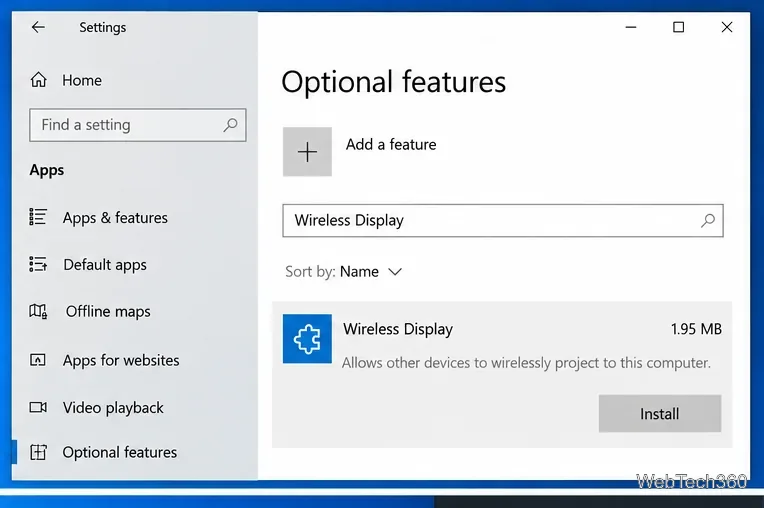
Task: Click the plus Add a feature button
Action: [x=307, y=152]
